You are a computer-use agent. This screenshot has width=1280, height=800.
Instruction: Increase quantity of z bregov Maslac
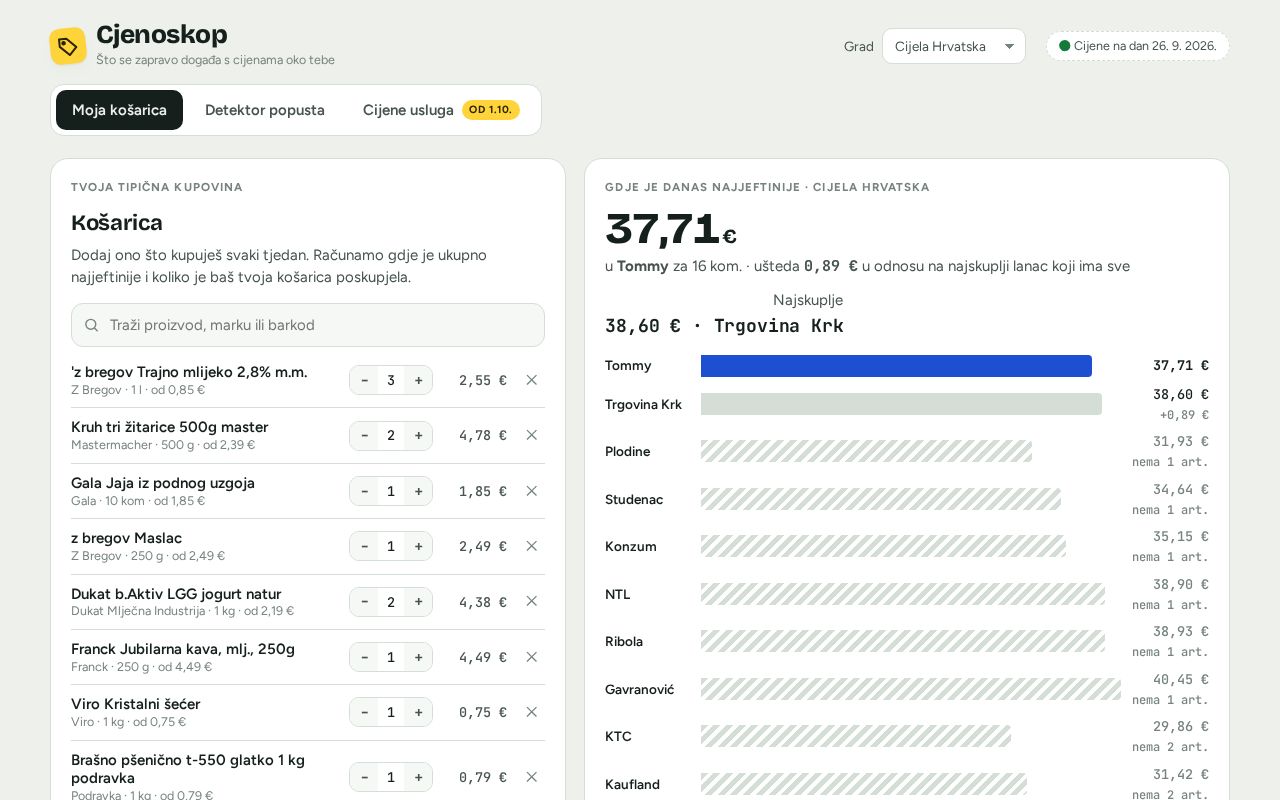pos(418,546)
